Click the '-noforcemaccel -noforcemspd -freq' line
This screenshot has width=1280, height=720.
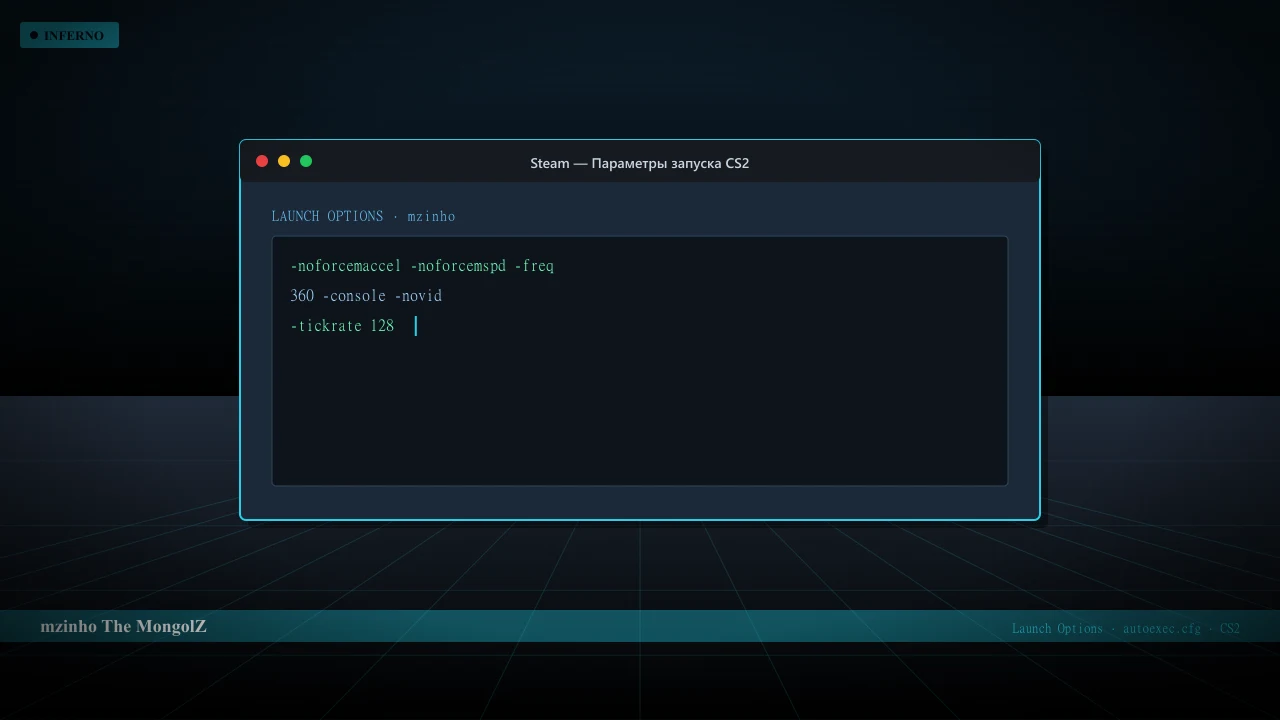point(422,266)
